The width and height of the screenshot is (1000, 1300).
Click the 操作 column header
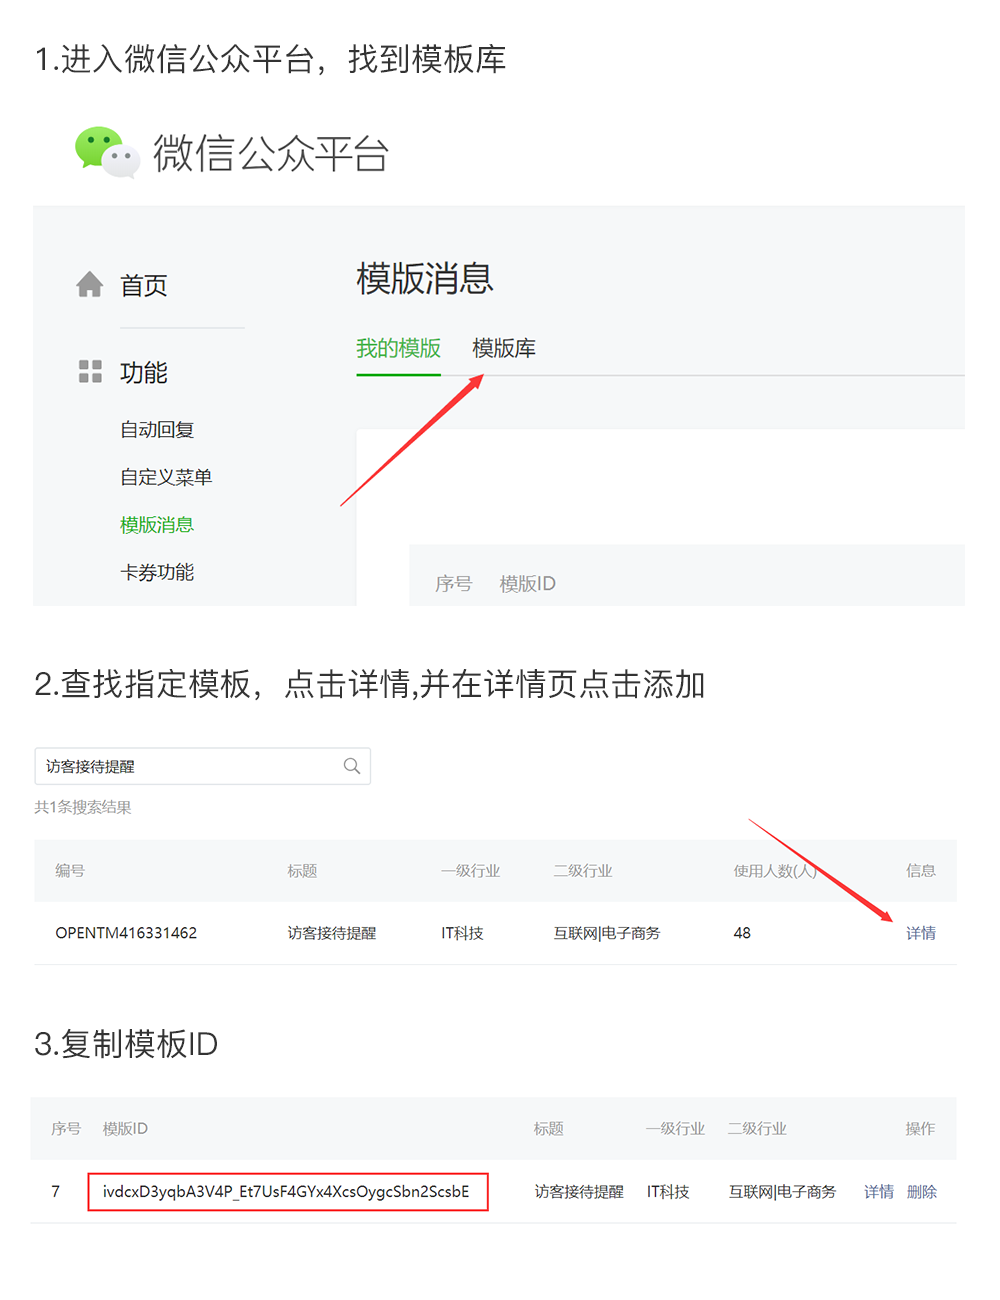pyautogui.click(x=920, y=1129)
